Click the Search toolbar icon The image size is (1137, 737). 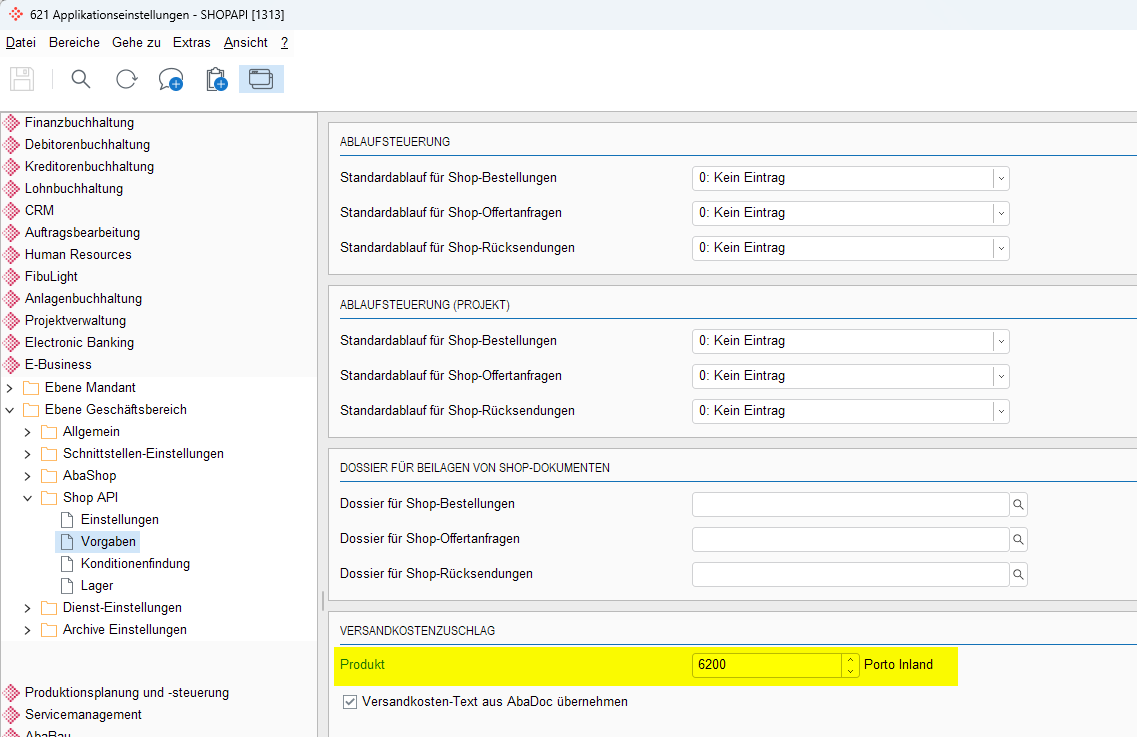tap(80, 79)
